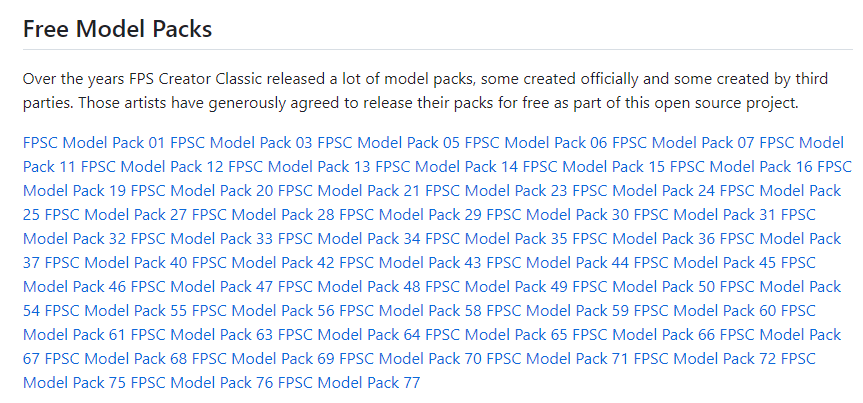Viewport: 863px width, 403px height.
Task: Open FPSC Model Pack 42
Action: pos(263,262)
